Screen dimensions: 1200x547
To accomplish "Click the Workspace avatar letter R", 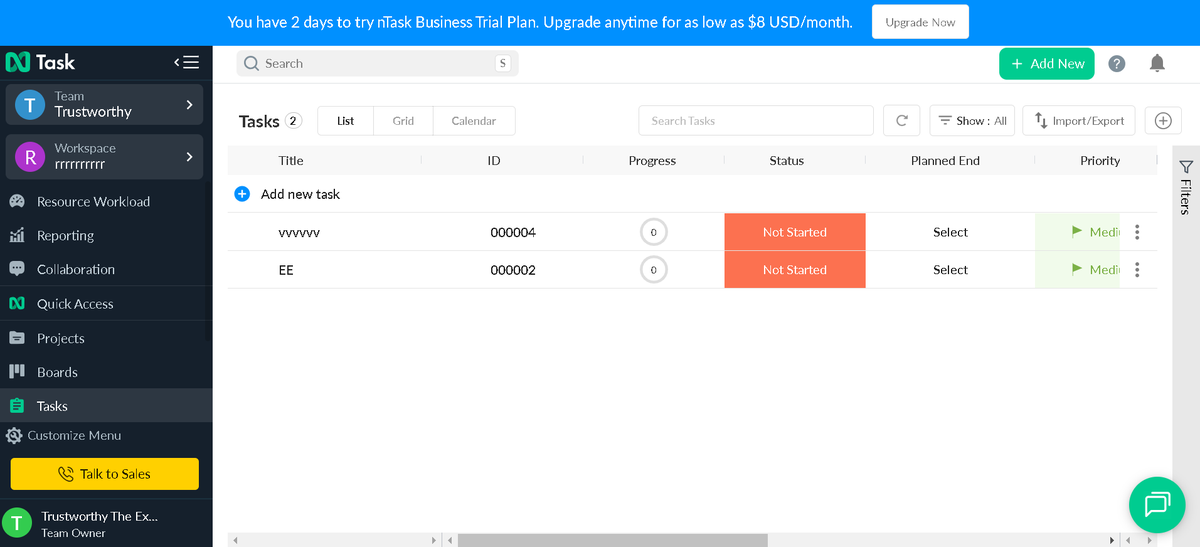I will click(30, 156).
